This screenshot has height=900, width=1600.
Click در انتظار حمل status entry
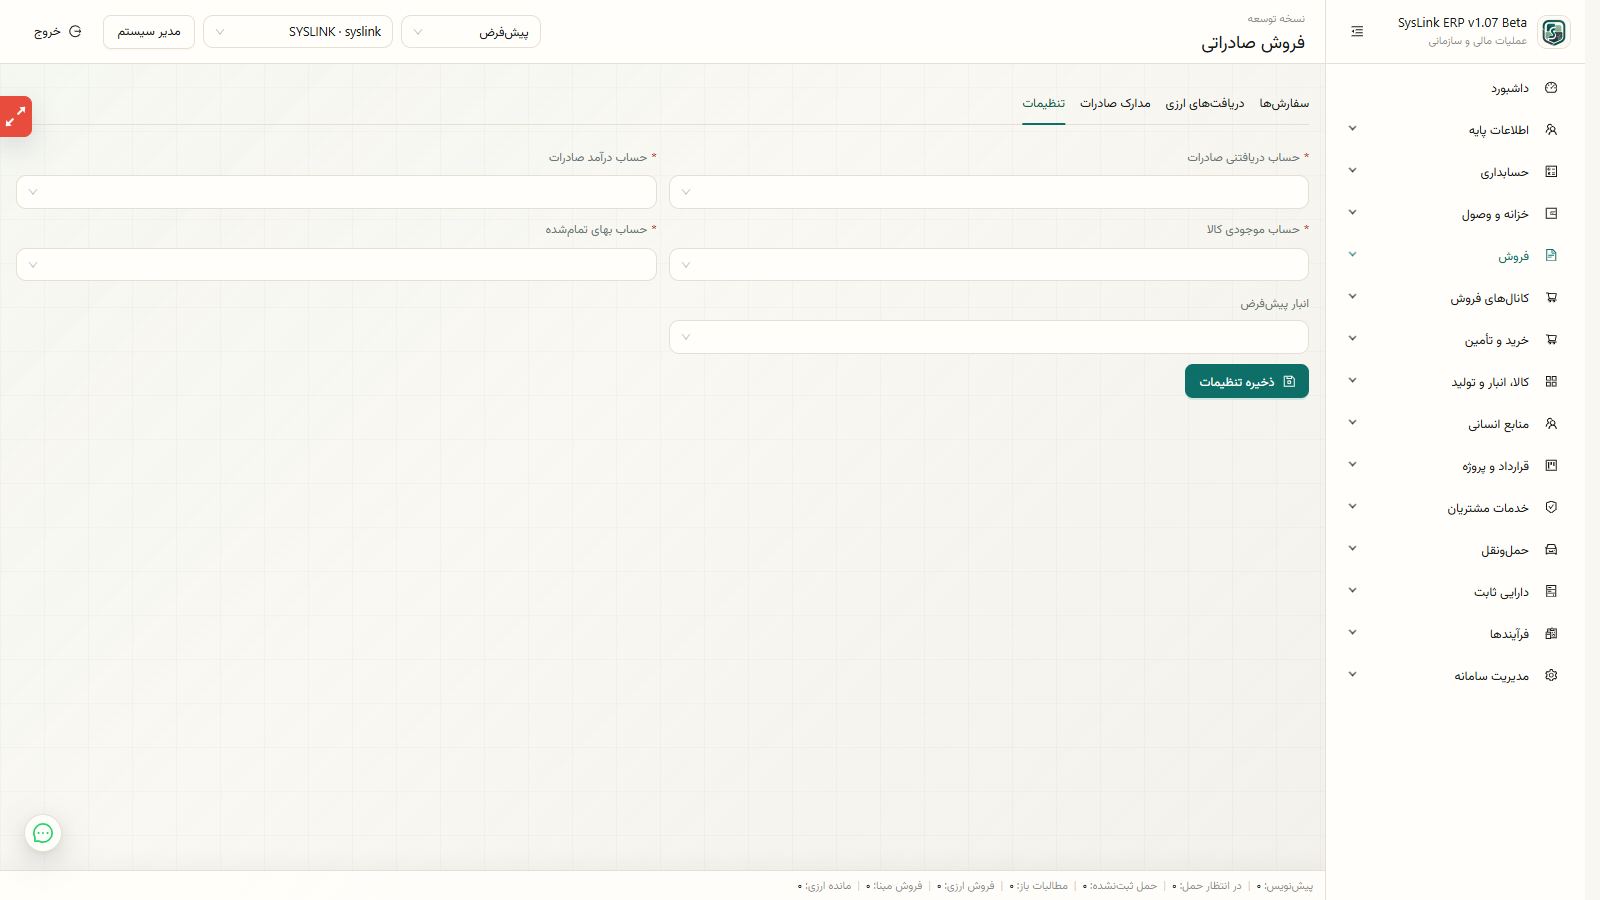pyautogui.click(x=1207, y=886)
